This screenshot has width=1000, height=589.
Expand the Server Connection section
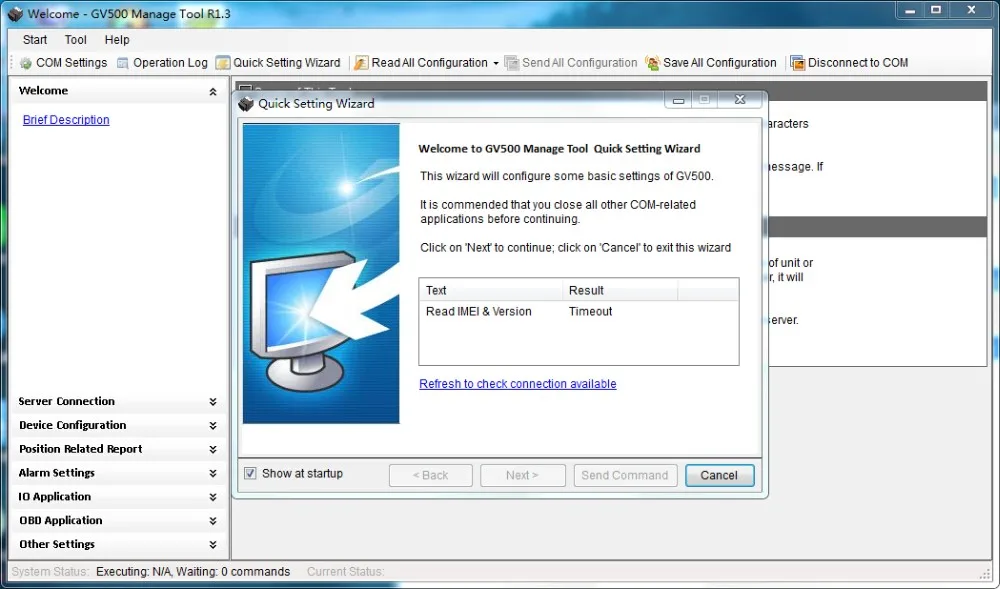click(x=212, y=402)
